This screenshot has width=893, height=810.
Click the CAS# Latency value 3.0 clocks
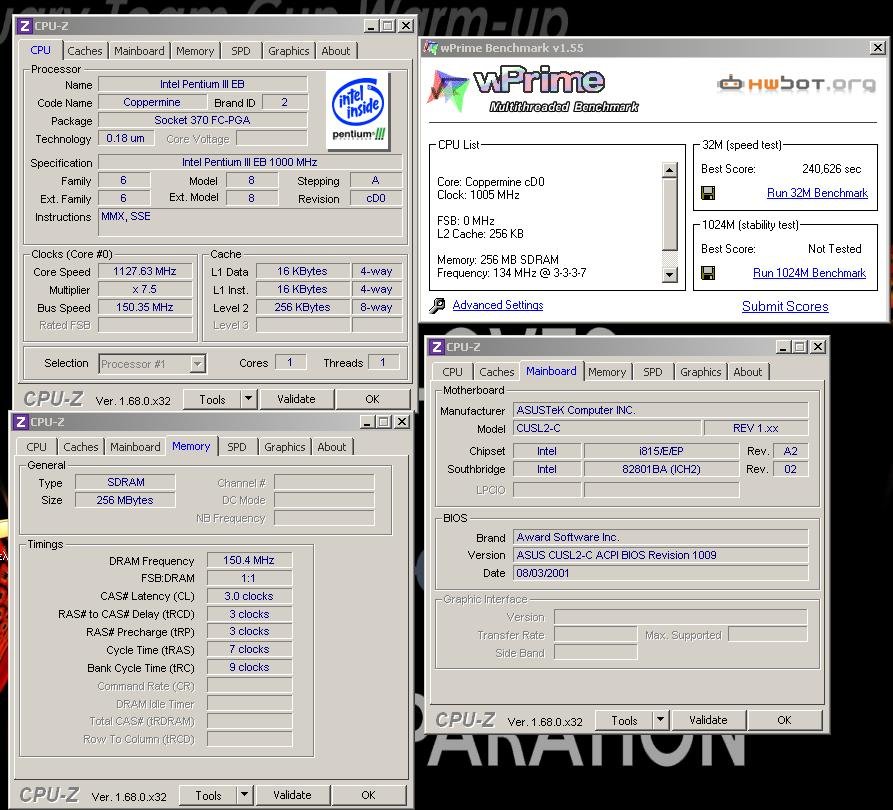249,596
